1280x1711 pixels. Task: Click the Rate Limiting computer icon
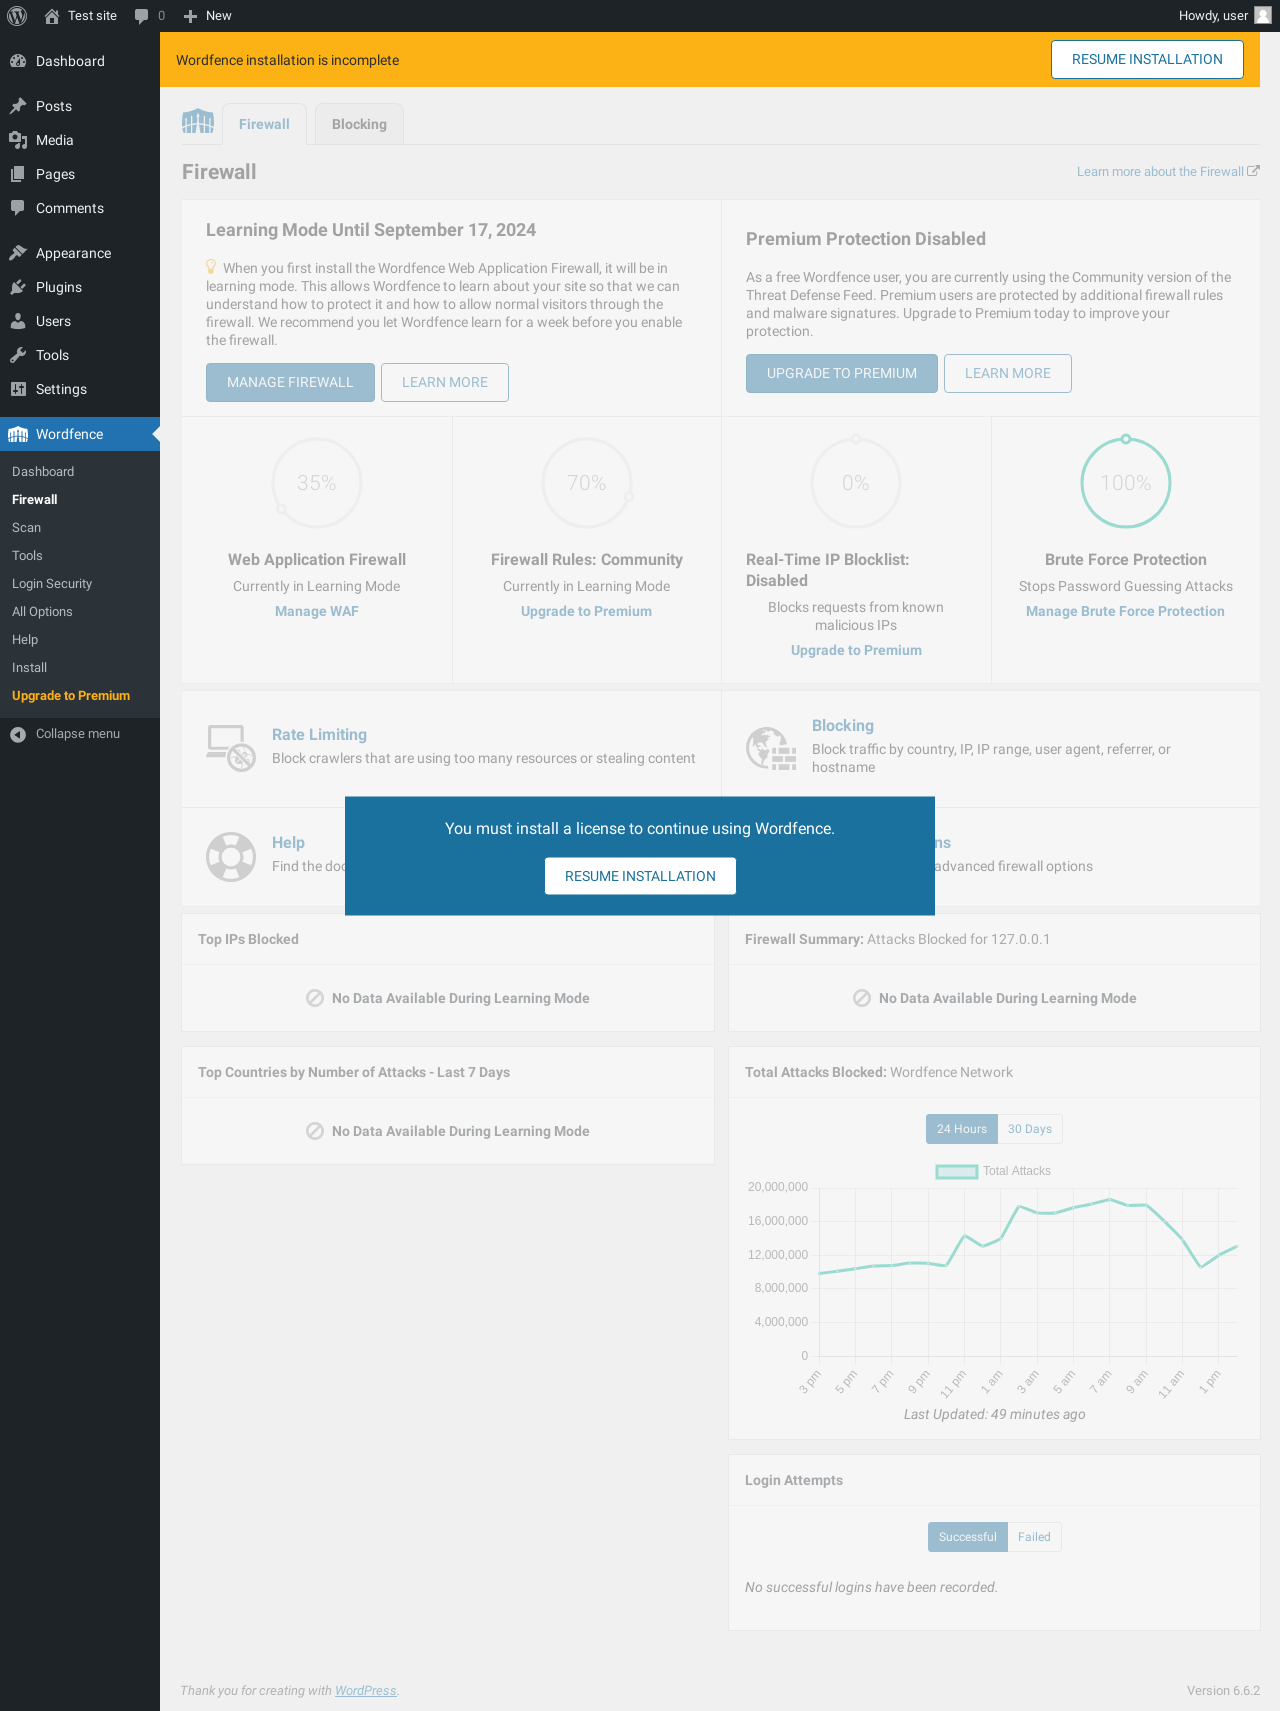coord(231,748)
